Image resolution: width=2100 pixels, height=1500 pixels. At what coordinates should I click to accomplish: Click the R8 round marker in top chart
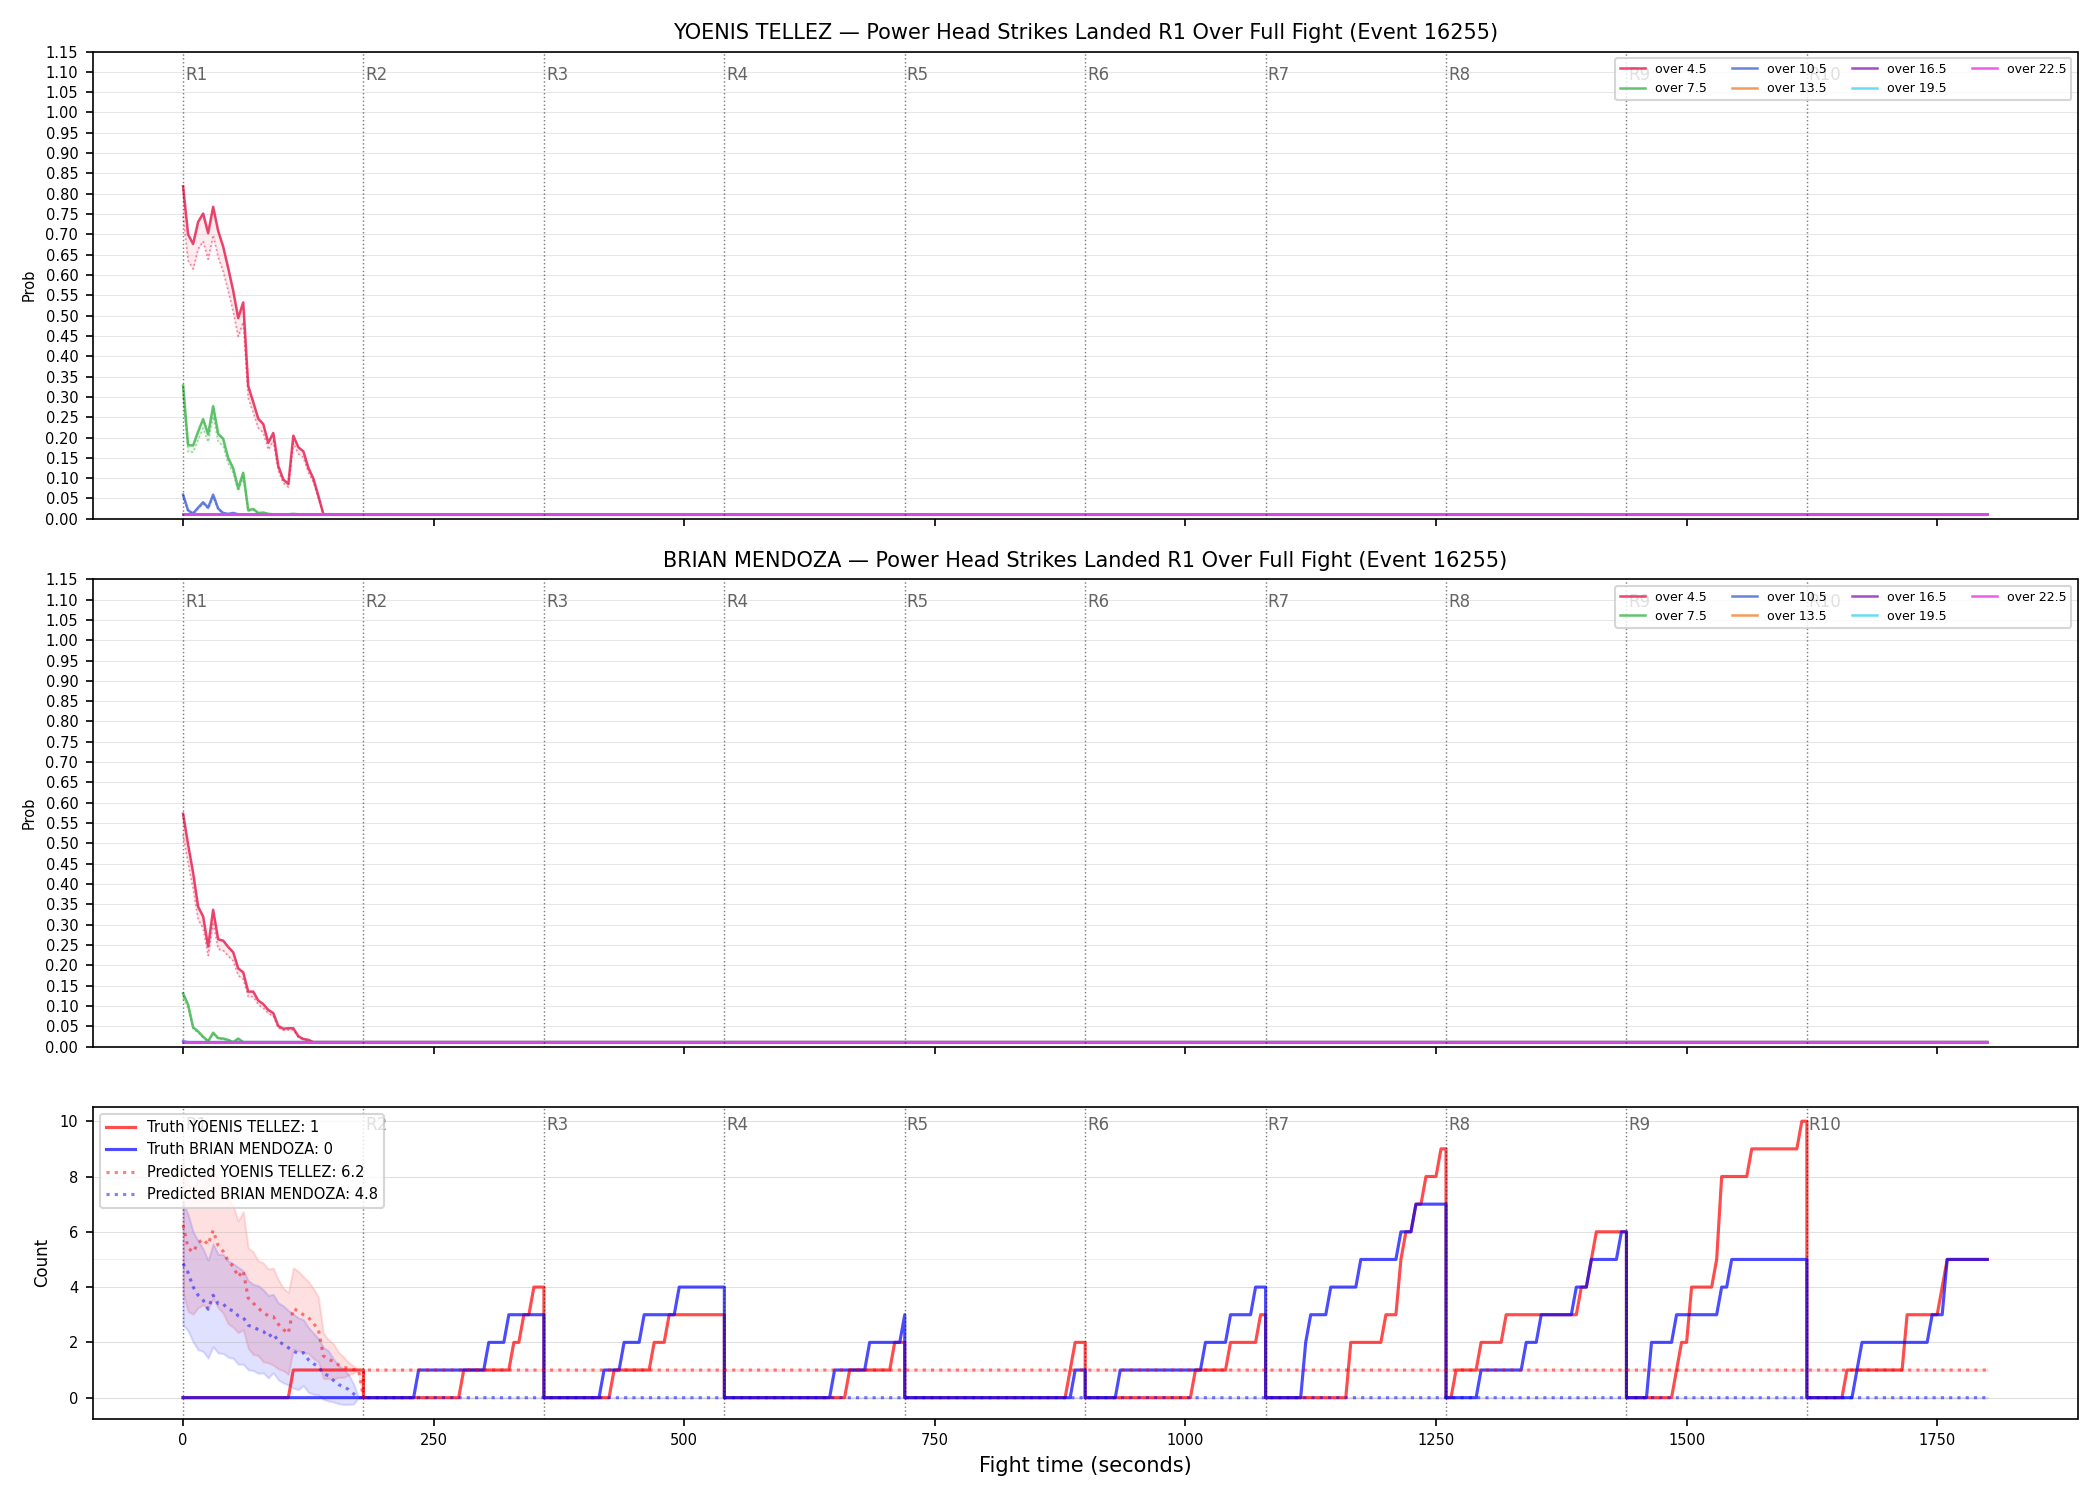1459,74
